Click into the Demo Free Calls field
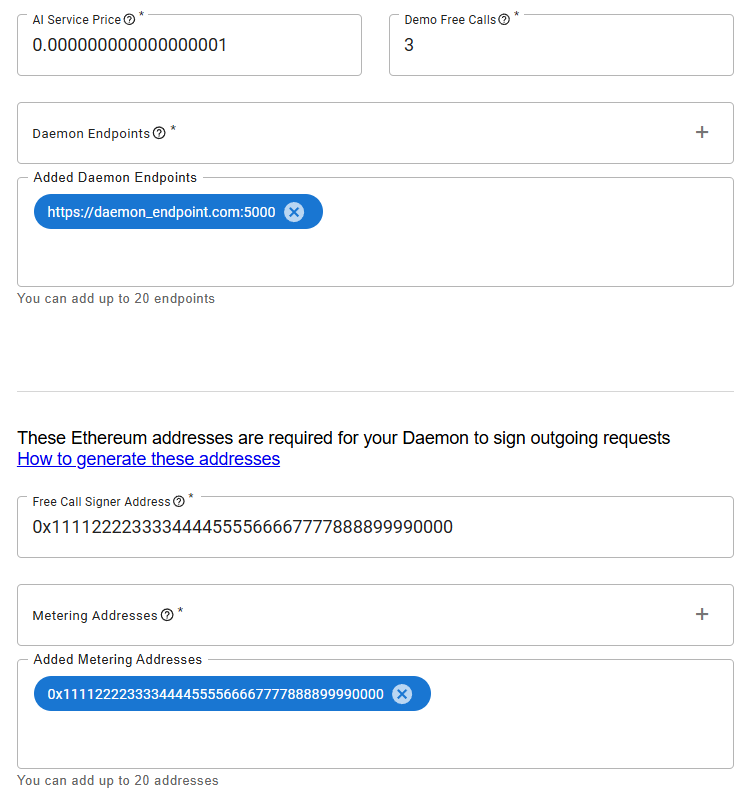 [x=560, y=46]
